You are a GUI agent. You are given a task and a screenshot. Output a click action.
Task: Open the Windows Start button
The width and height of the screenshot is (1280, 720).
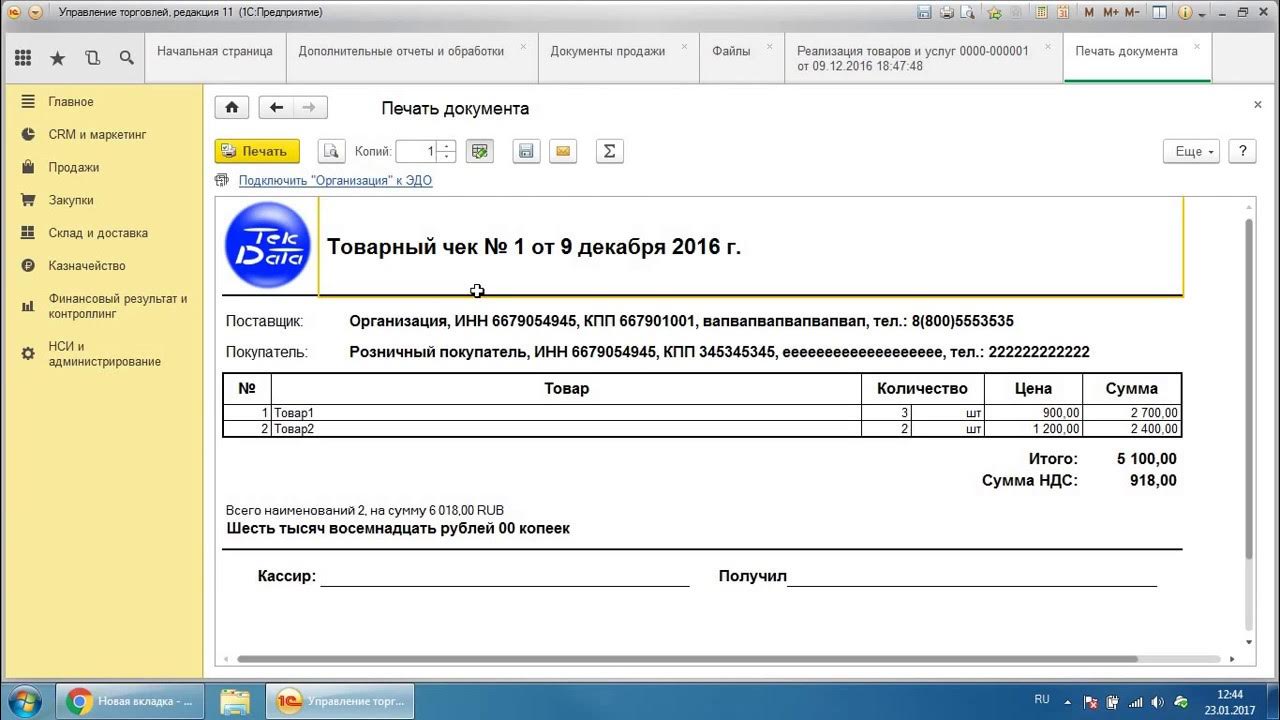[x=23, y=701]
